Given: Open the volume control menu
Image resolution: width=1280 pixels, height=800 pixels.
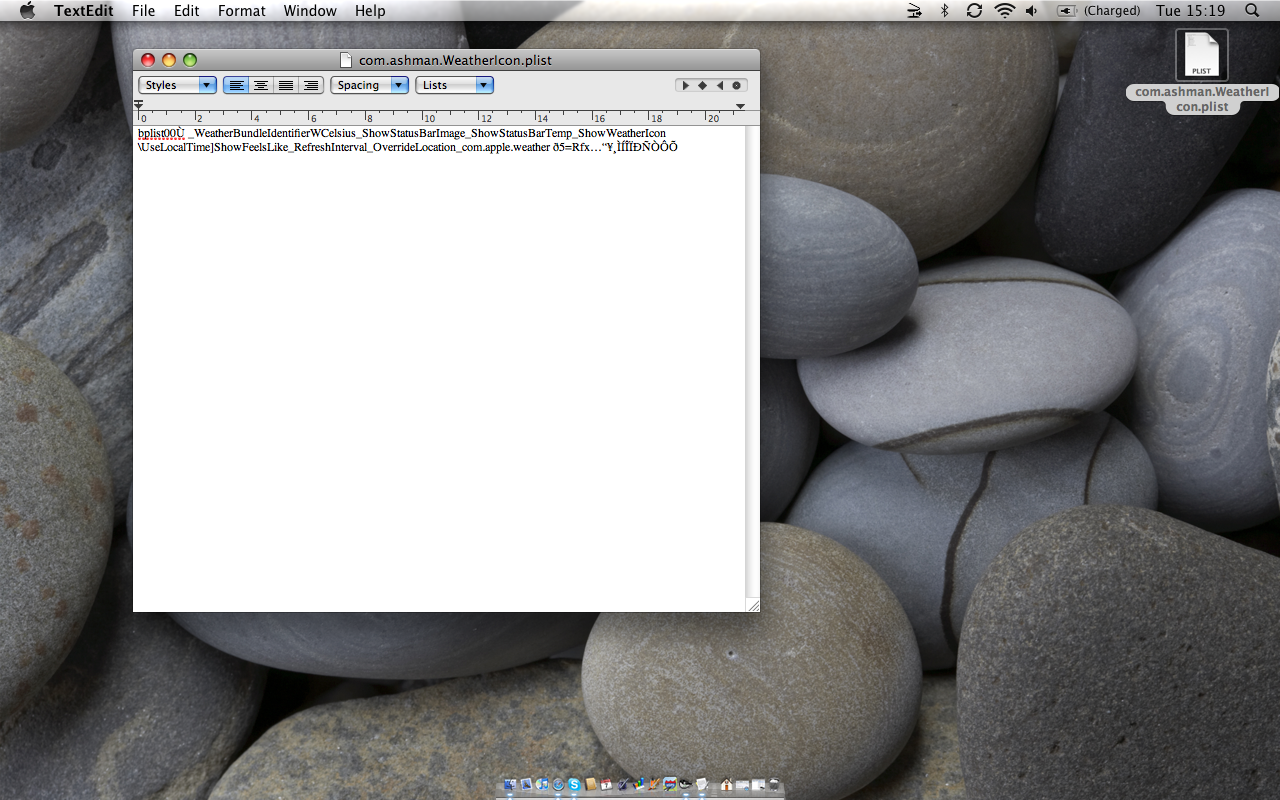Looking at the screenshot, I should (1033, 11).
